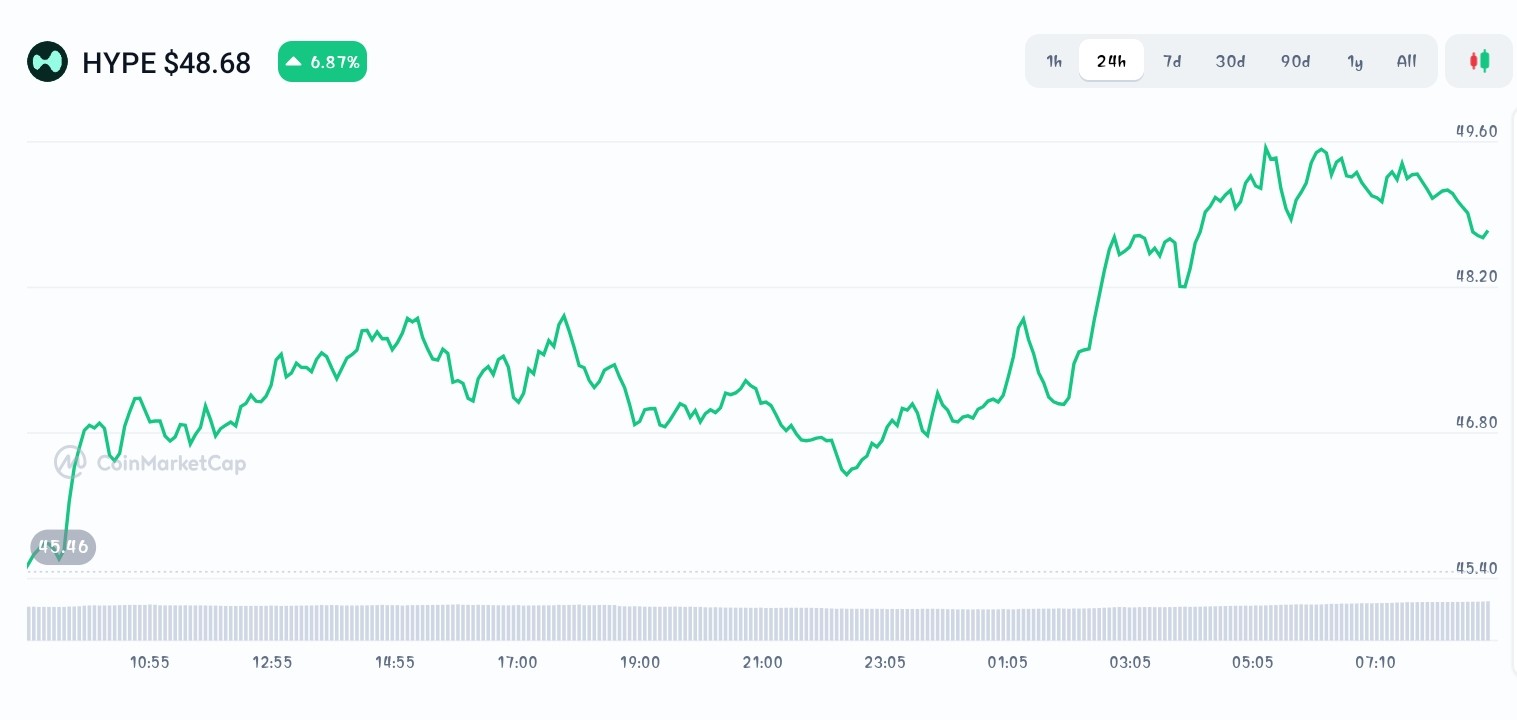The image size is (1517, 720).
Task: Select the 24h time range tab
Action: point(1111,61)
